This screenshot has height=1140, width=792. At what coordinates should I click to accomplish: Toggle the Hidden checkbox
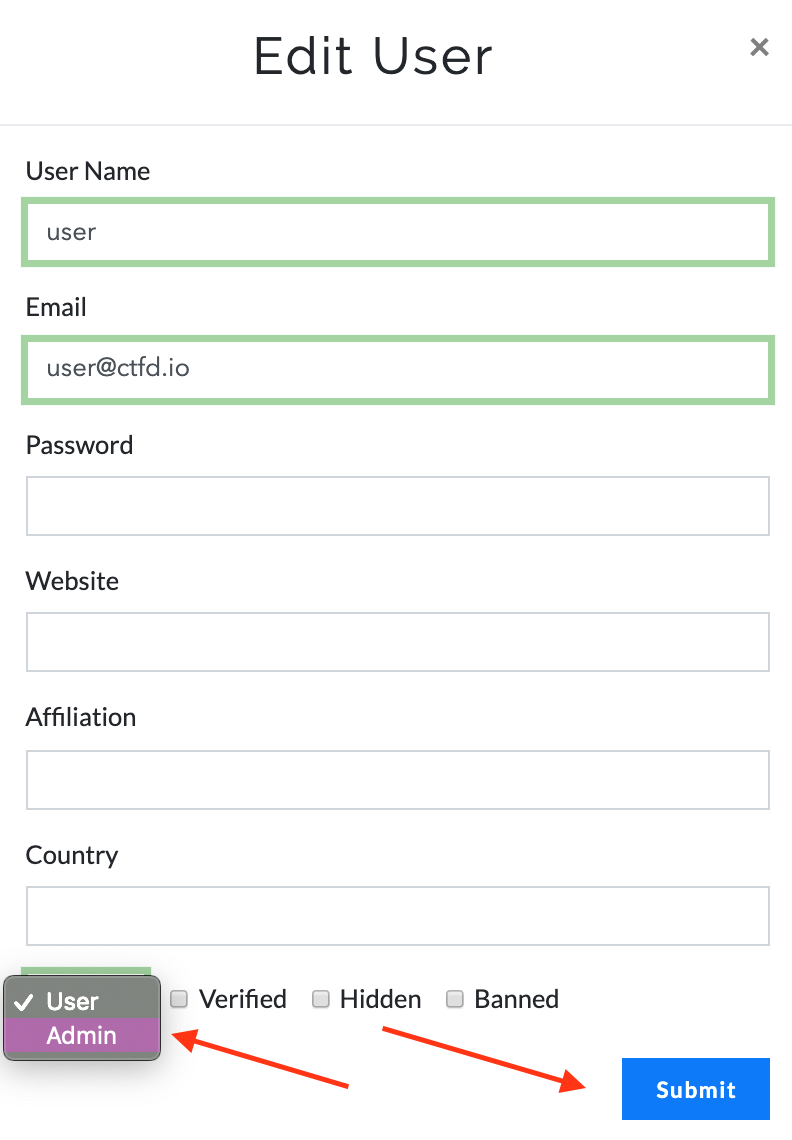pos(321,999)
